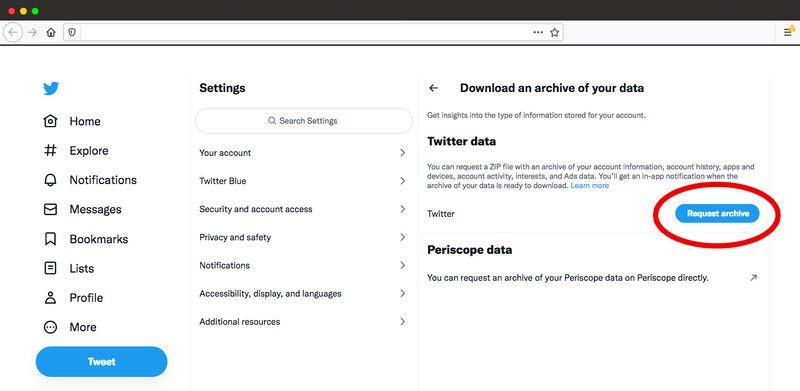Viewport: 800px width, 391px height.
Task: Click the Accessibility, display, and languages label
Action: click(x=270, y=294)
